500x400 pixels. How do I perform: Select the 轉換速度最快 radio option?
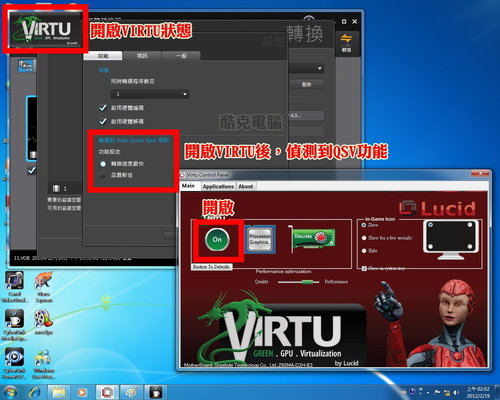click(x=103, y=164)
